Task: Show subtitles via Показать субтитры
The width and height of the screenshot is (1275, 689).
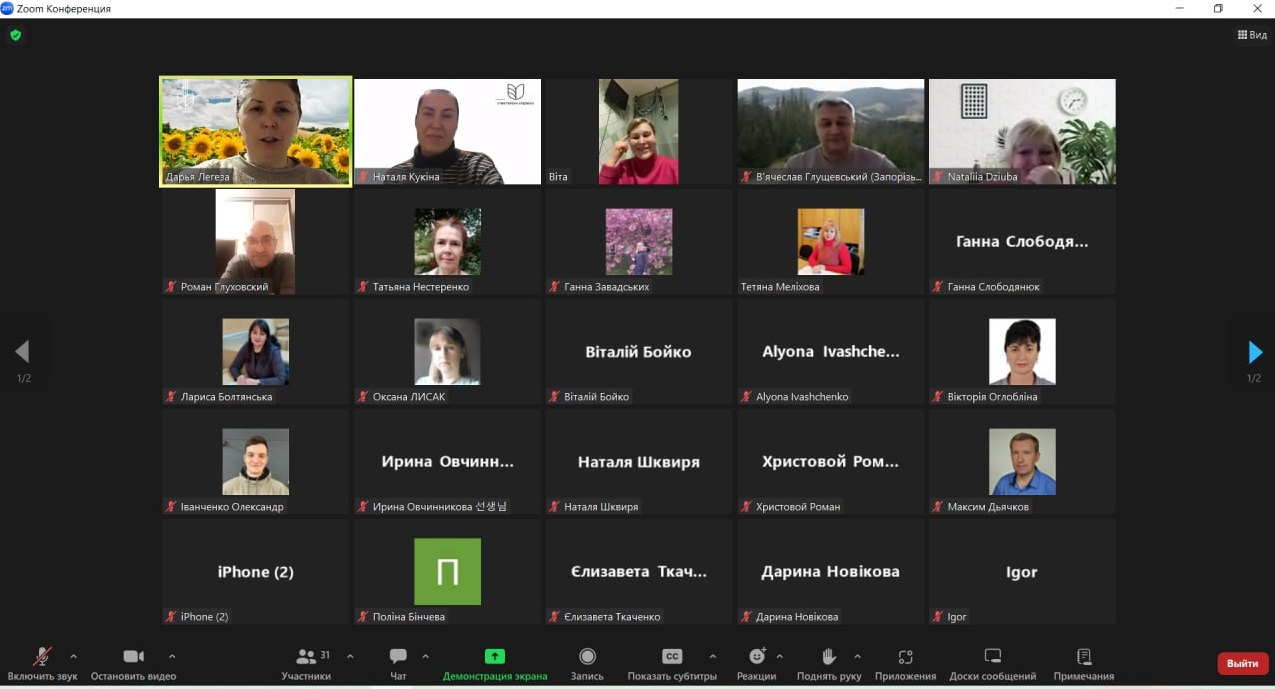Action: point(672,662)
